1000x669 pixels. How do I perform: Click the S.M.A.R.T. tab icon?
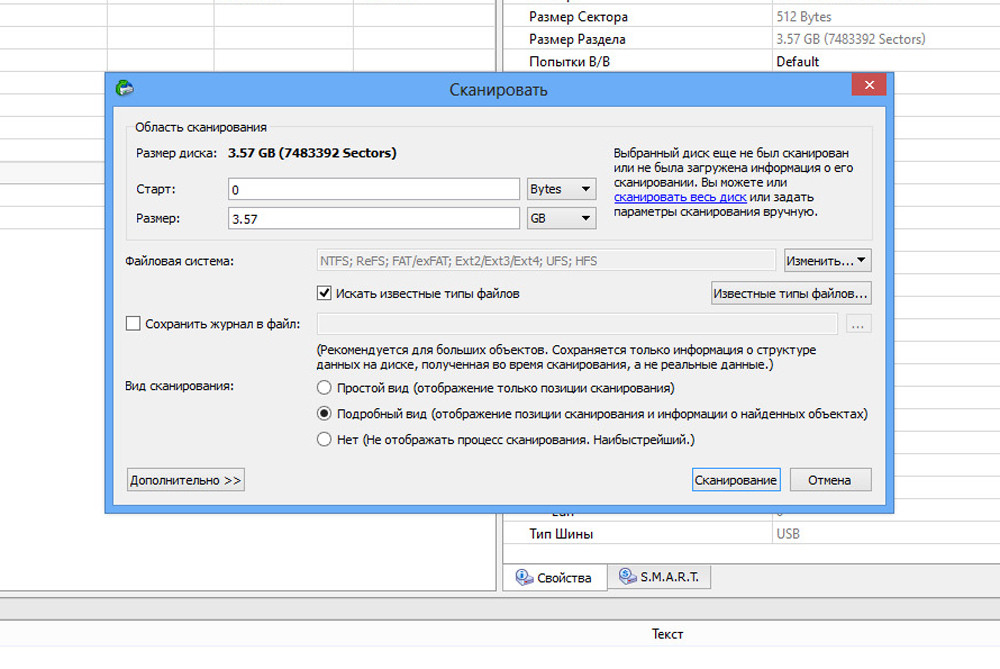click(627, 577)
